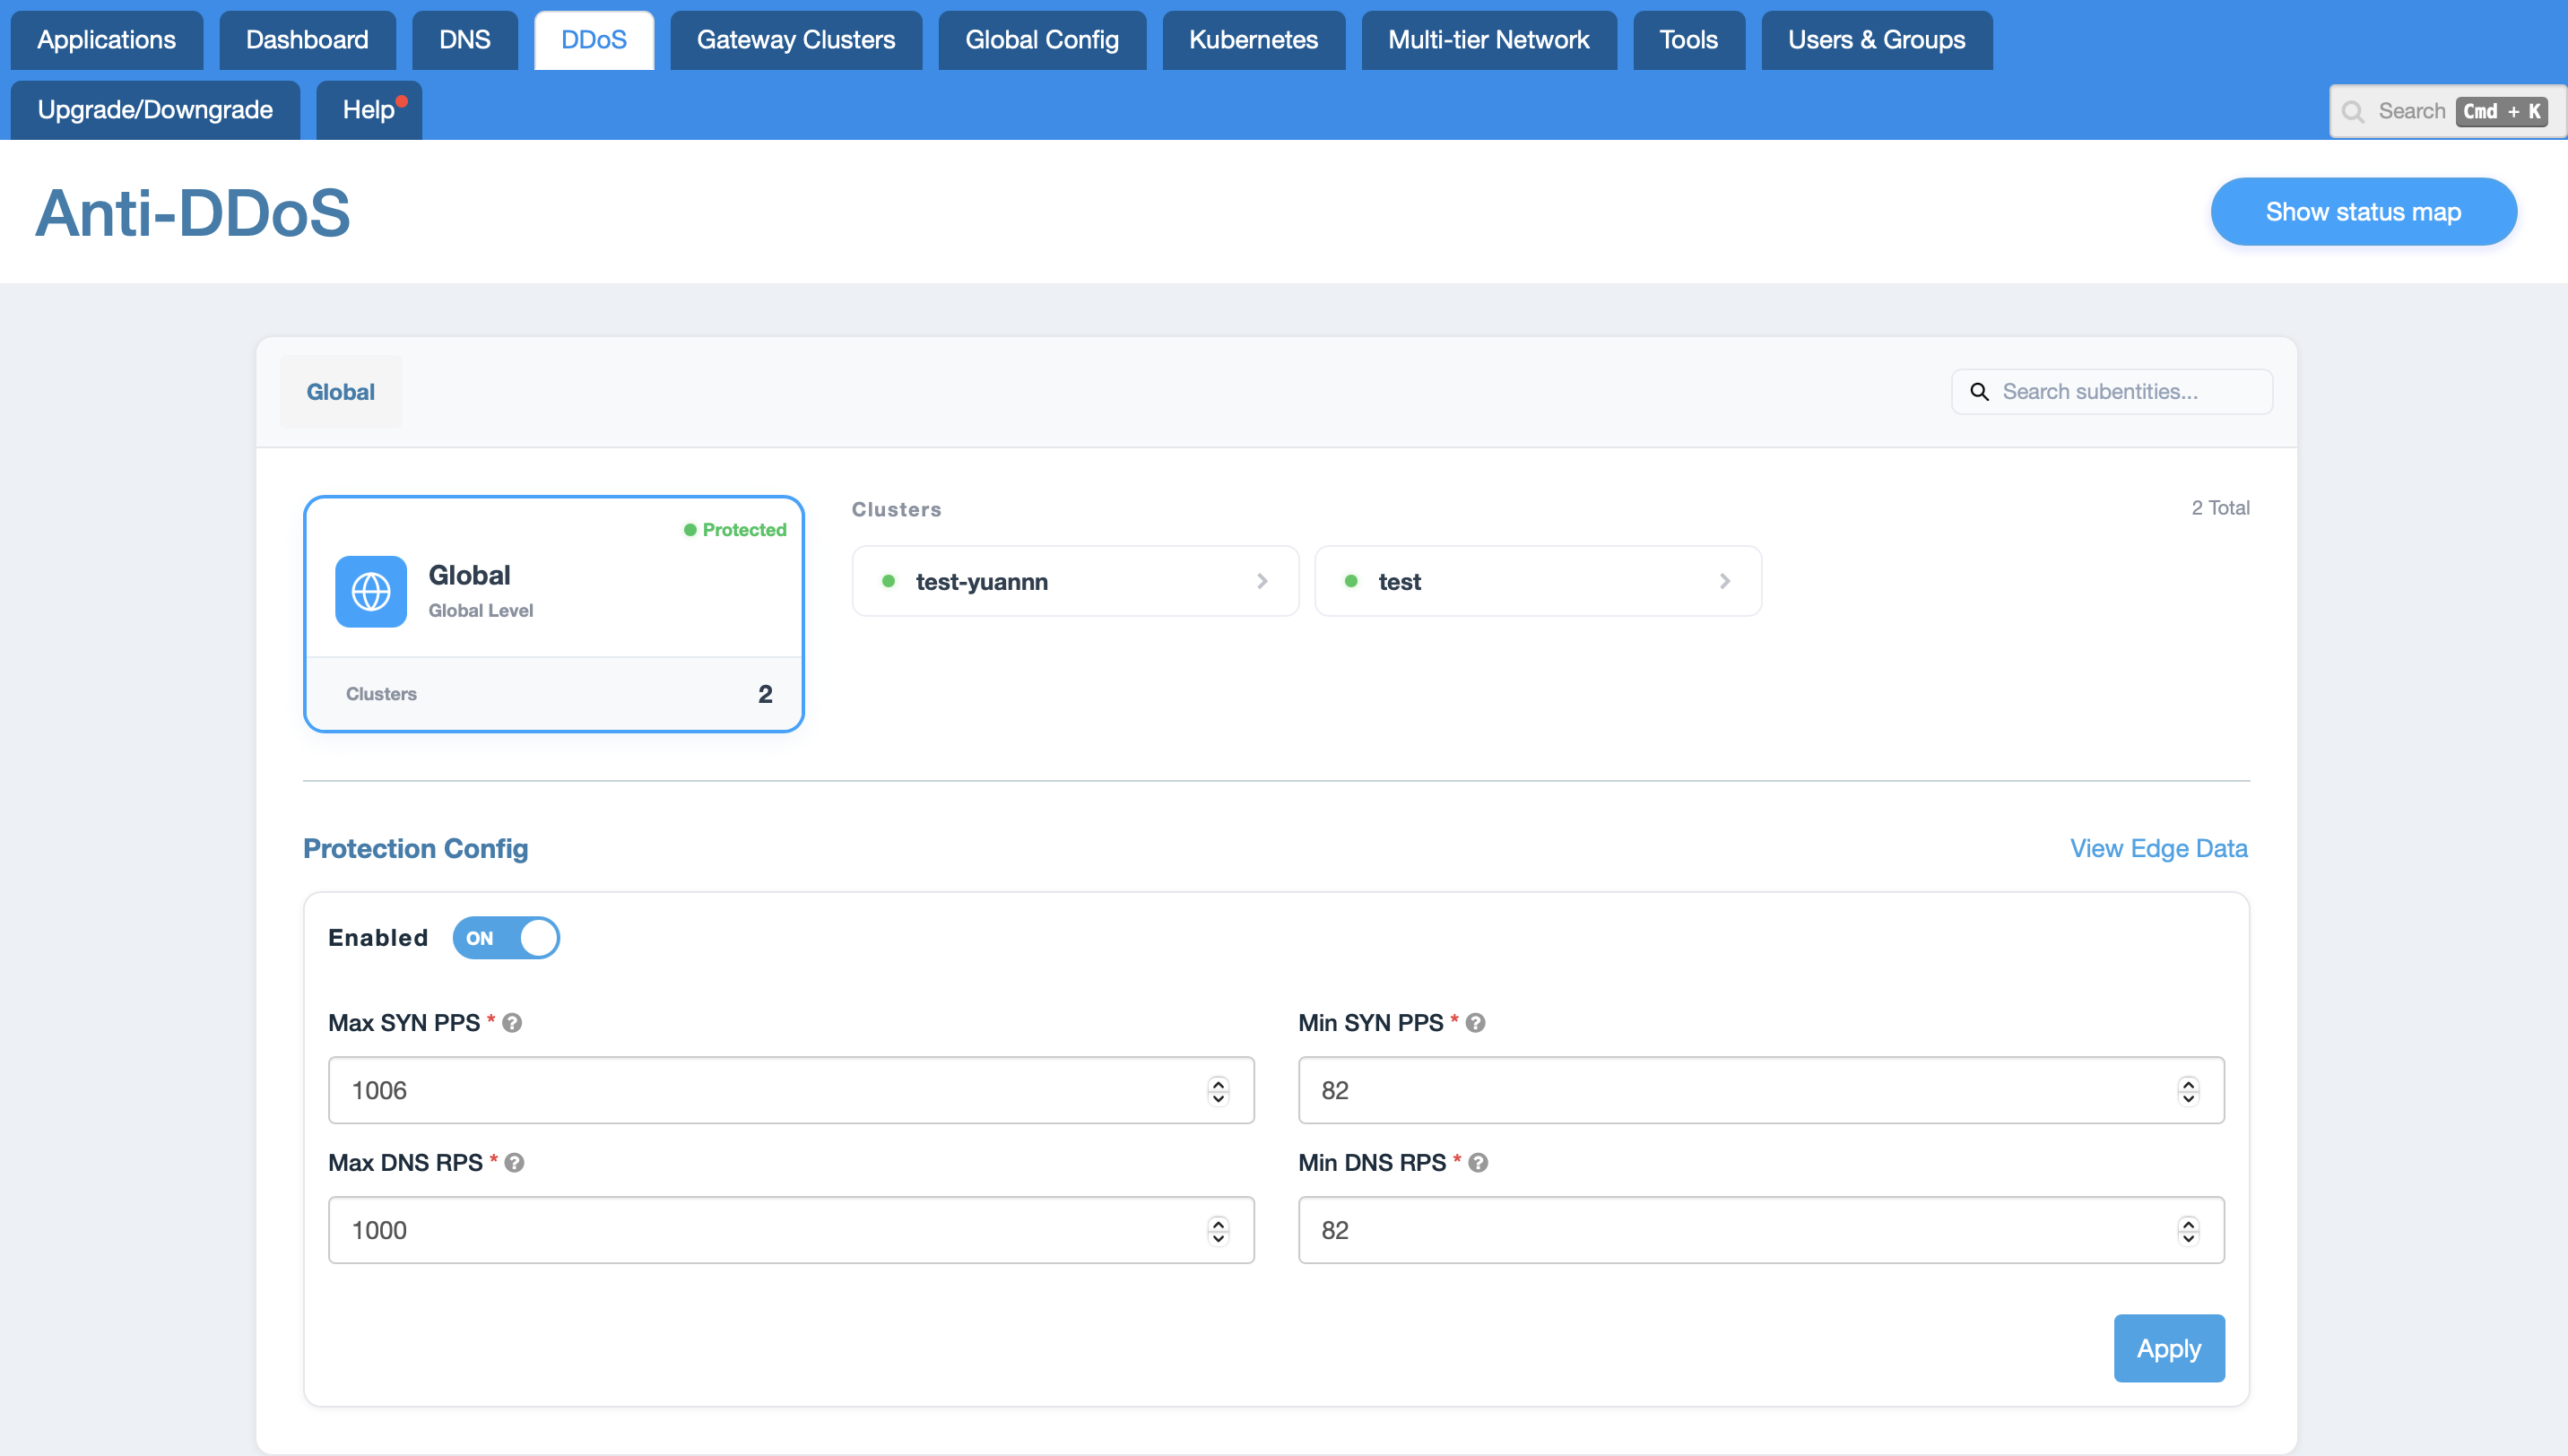Click the green status dot of test-yuannn
This screenshot has height=1456, width=2568.
point(888,581)
